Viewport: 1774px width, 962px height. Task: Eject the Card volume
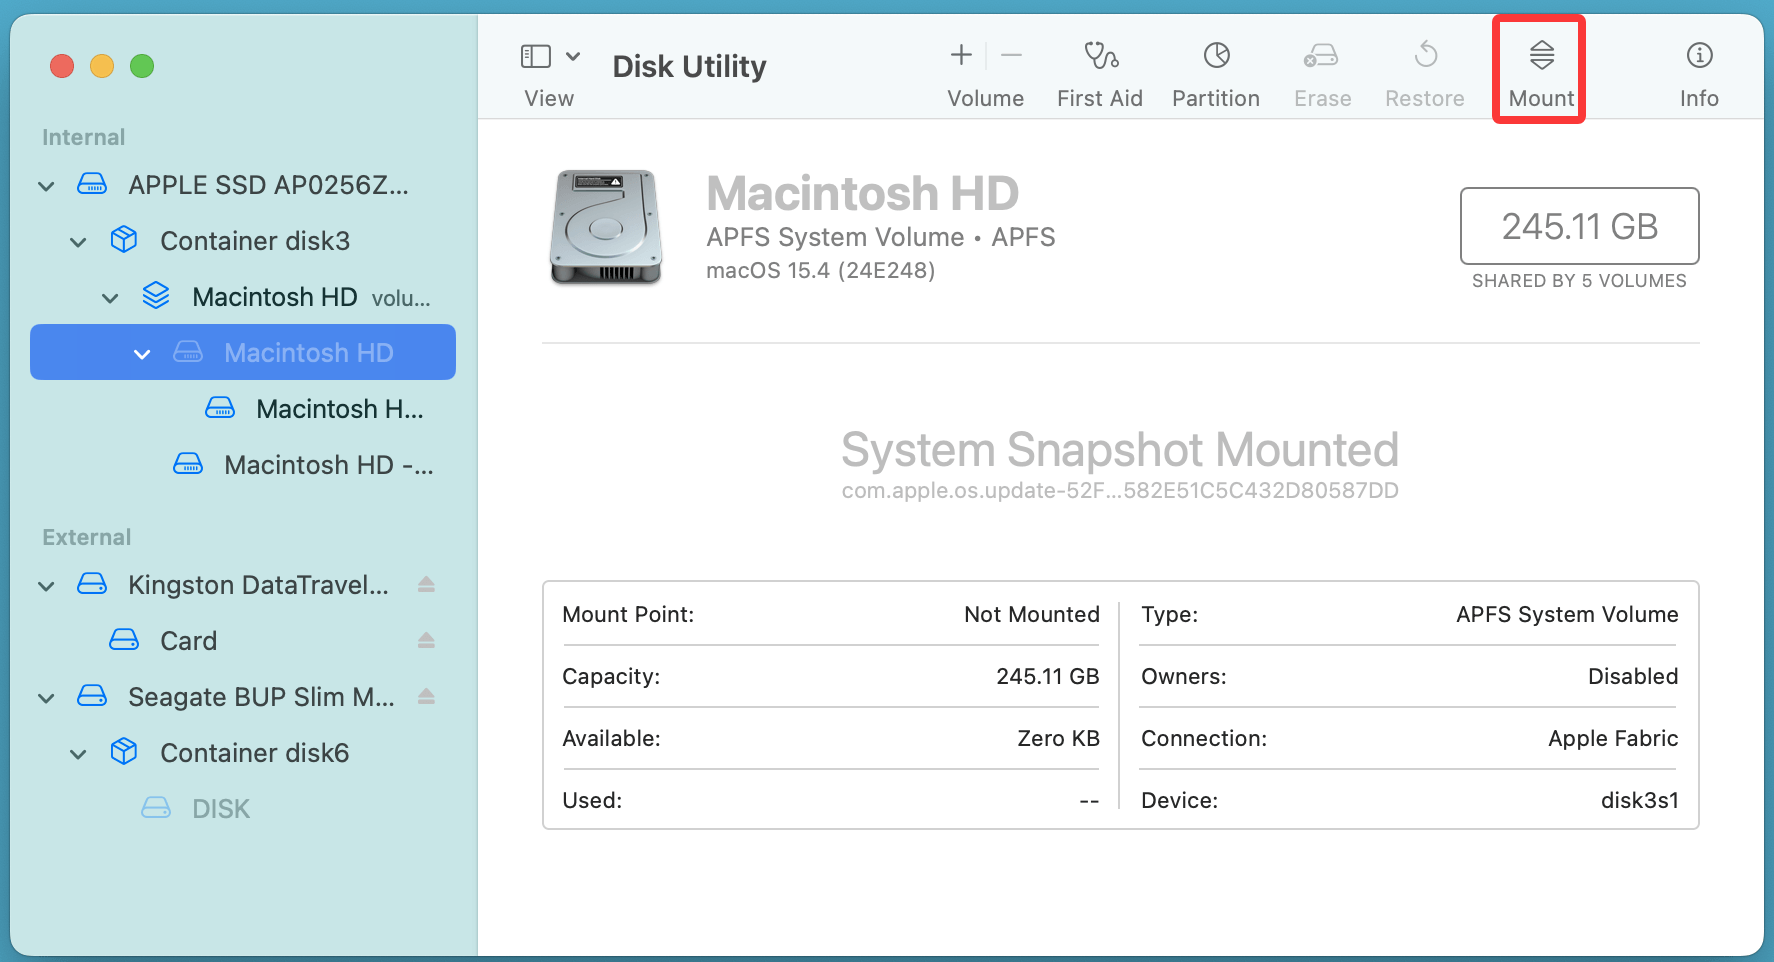click(x=426, y=640)
